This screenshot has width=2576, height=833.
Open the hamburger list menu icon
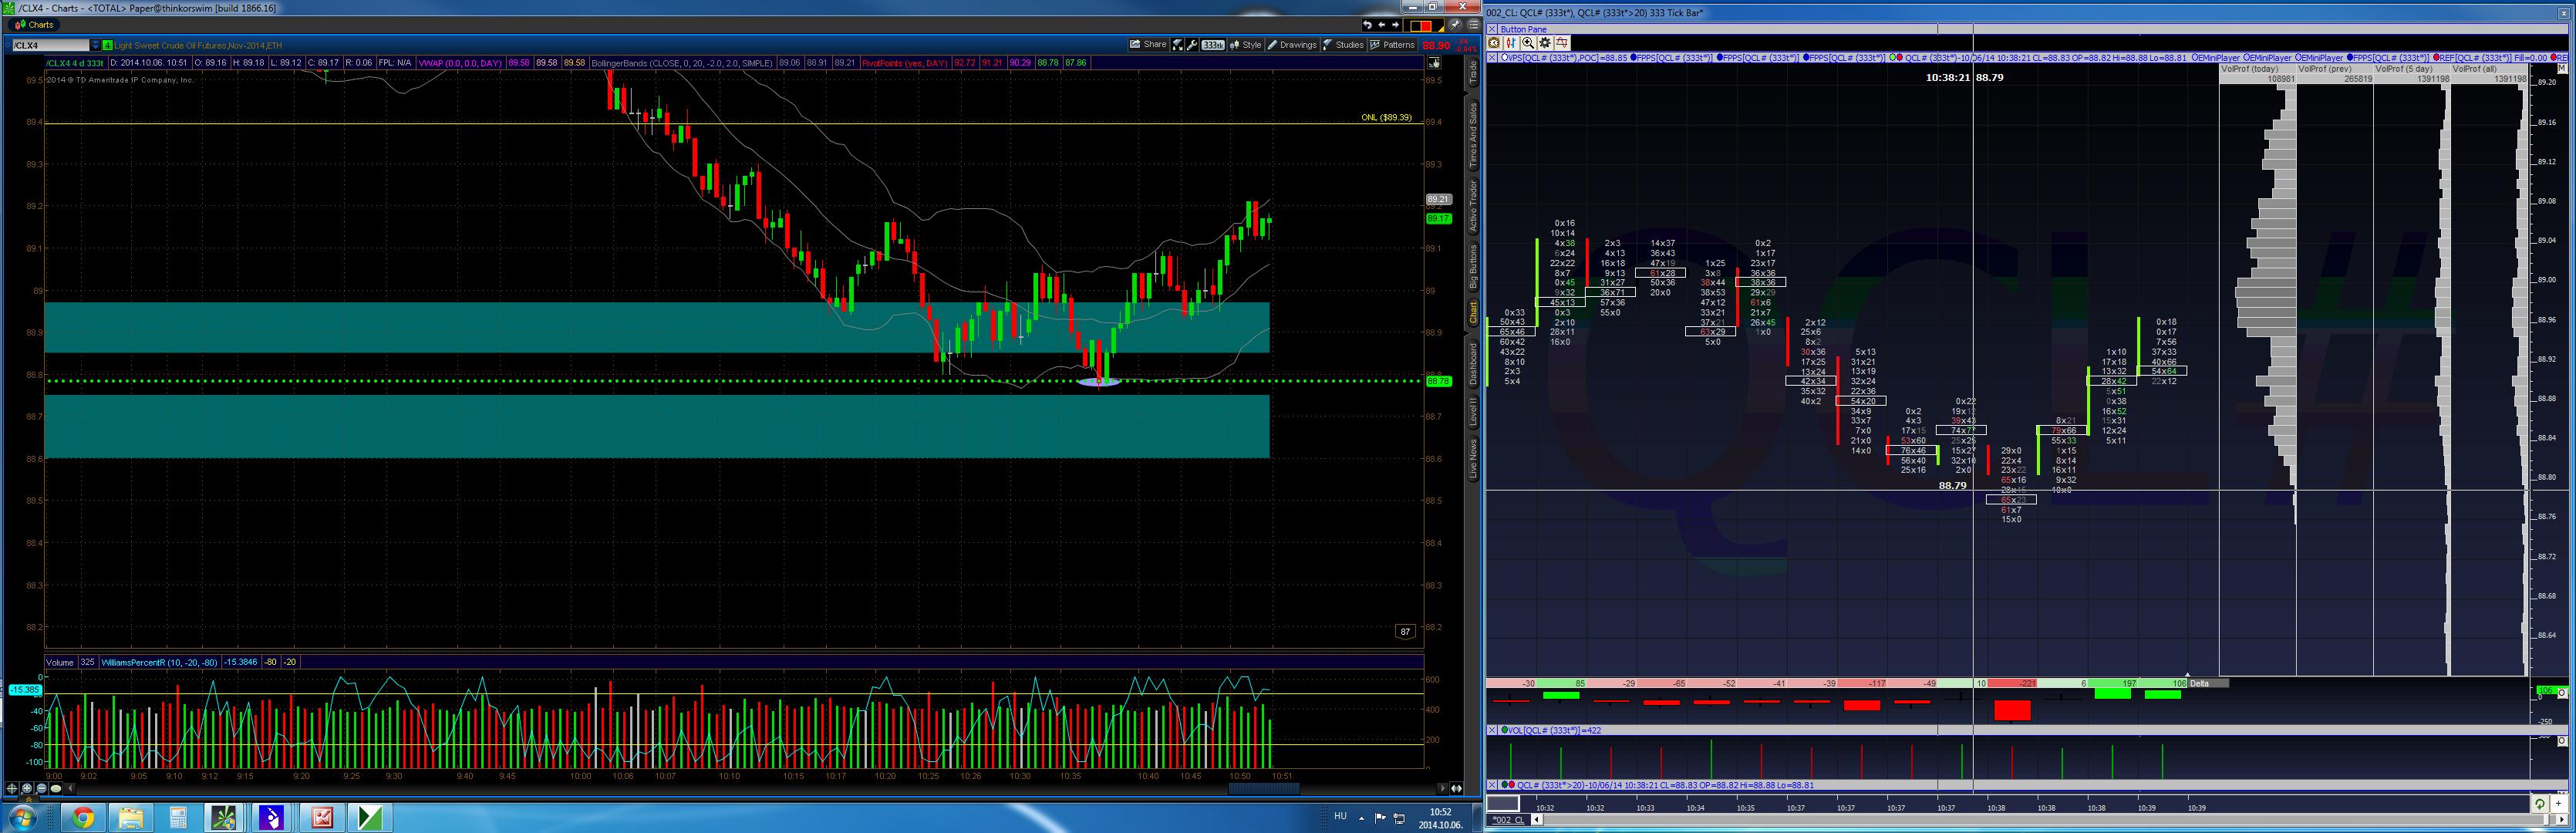(x=1473, y=25)
